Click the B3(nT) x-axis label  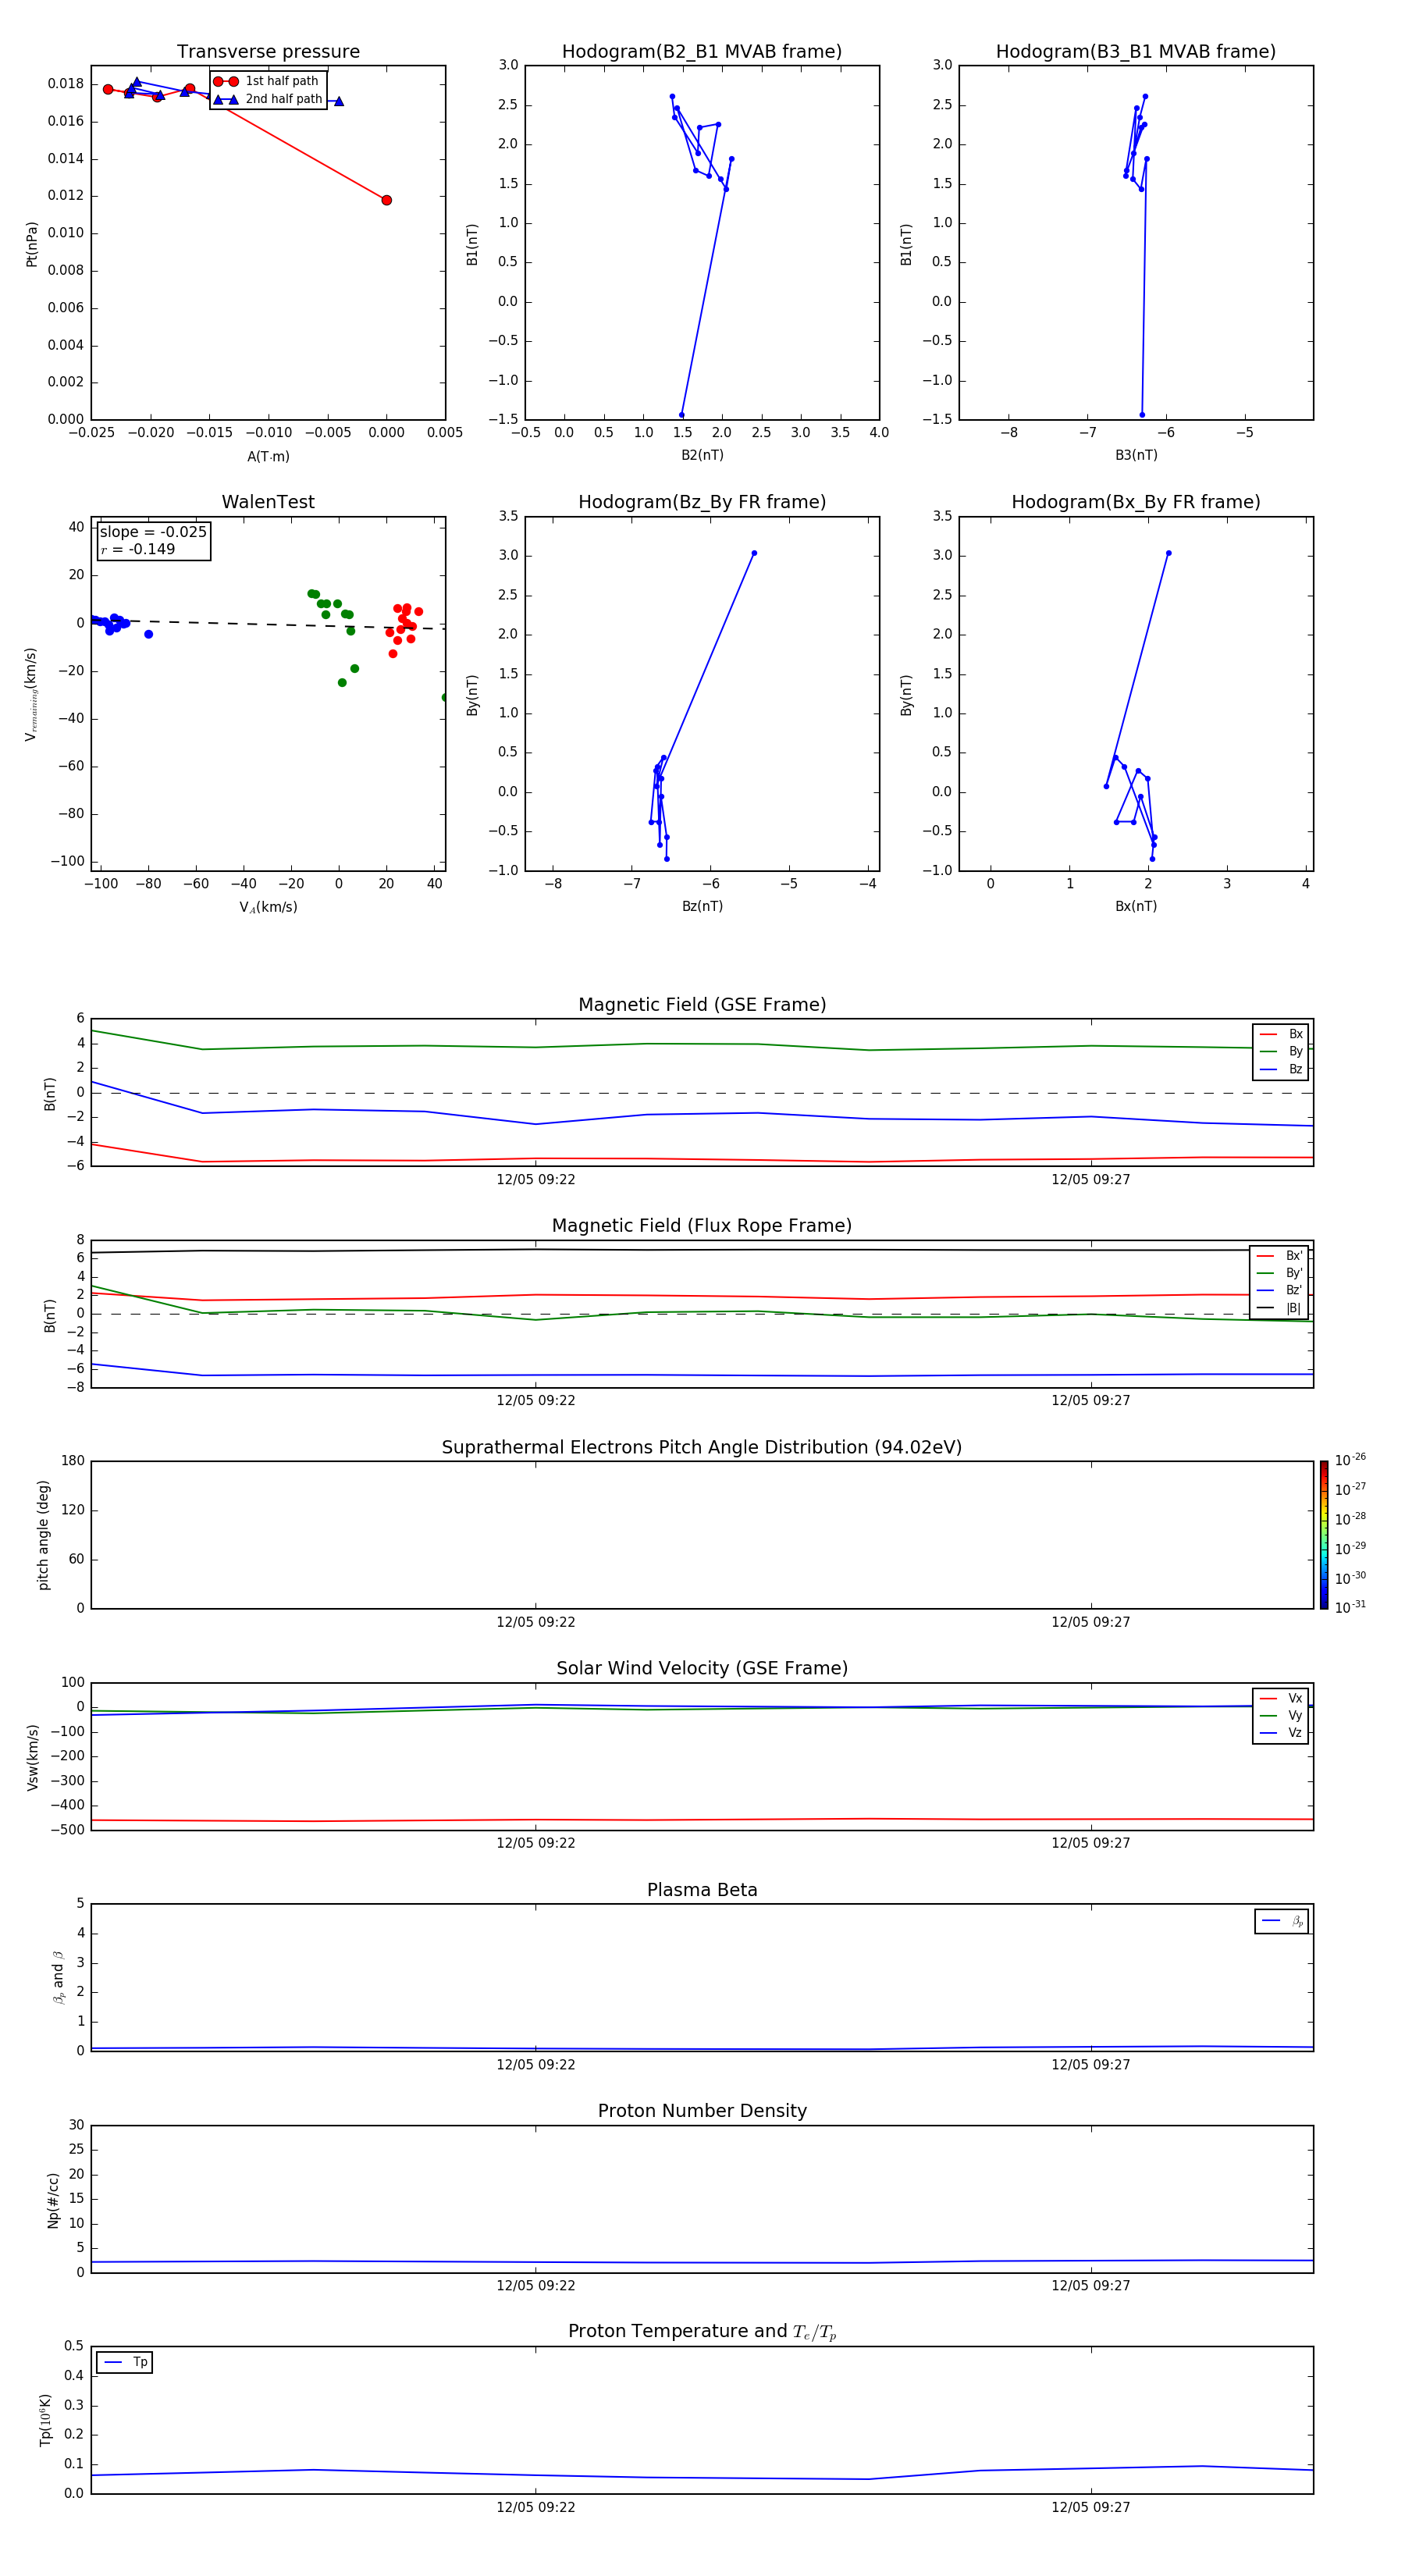(x=1136, y=455)
